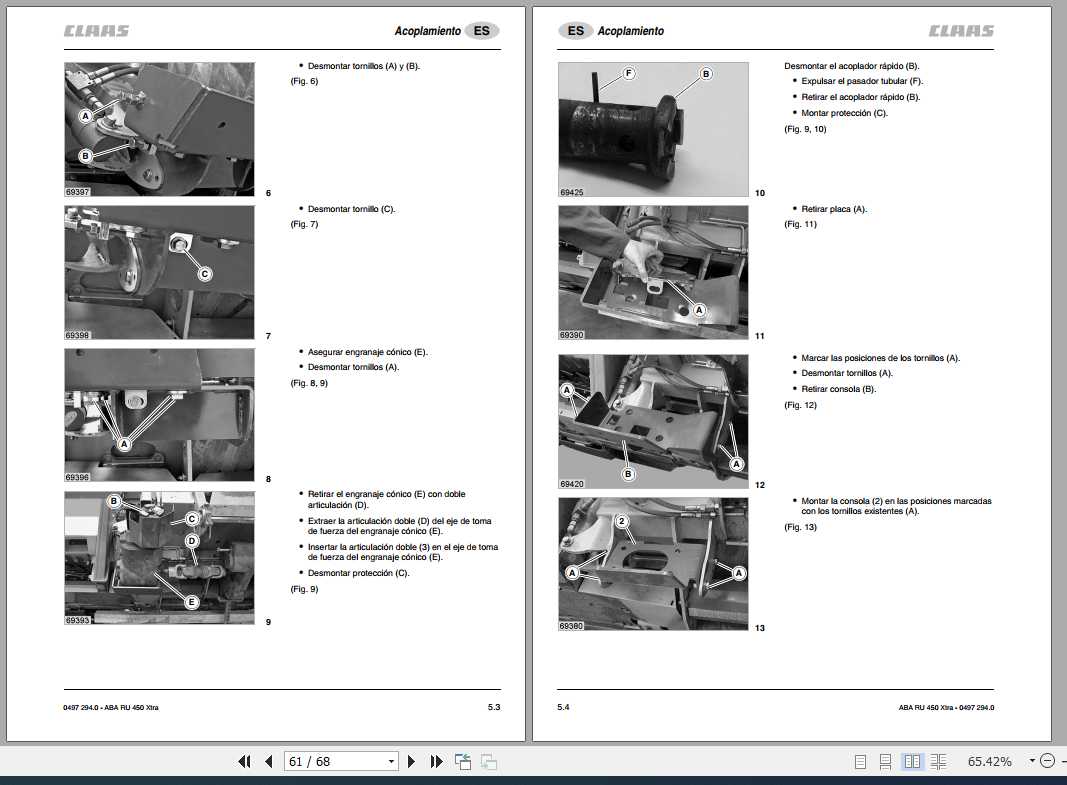Image resolution: width=1067 pixels, height=785 pixels.
Task: Click figure 8 photo numbered 69396
Action: tap(159, 415)
